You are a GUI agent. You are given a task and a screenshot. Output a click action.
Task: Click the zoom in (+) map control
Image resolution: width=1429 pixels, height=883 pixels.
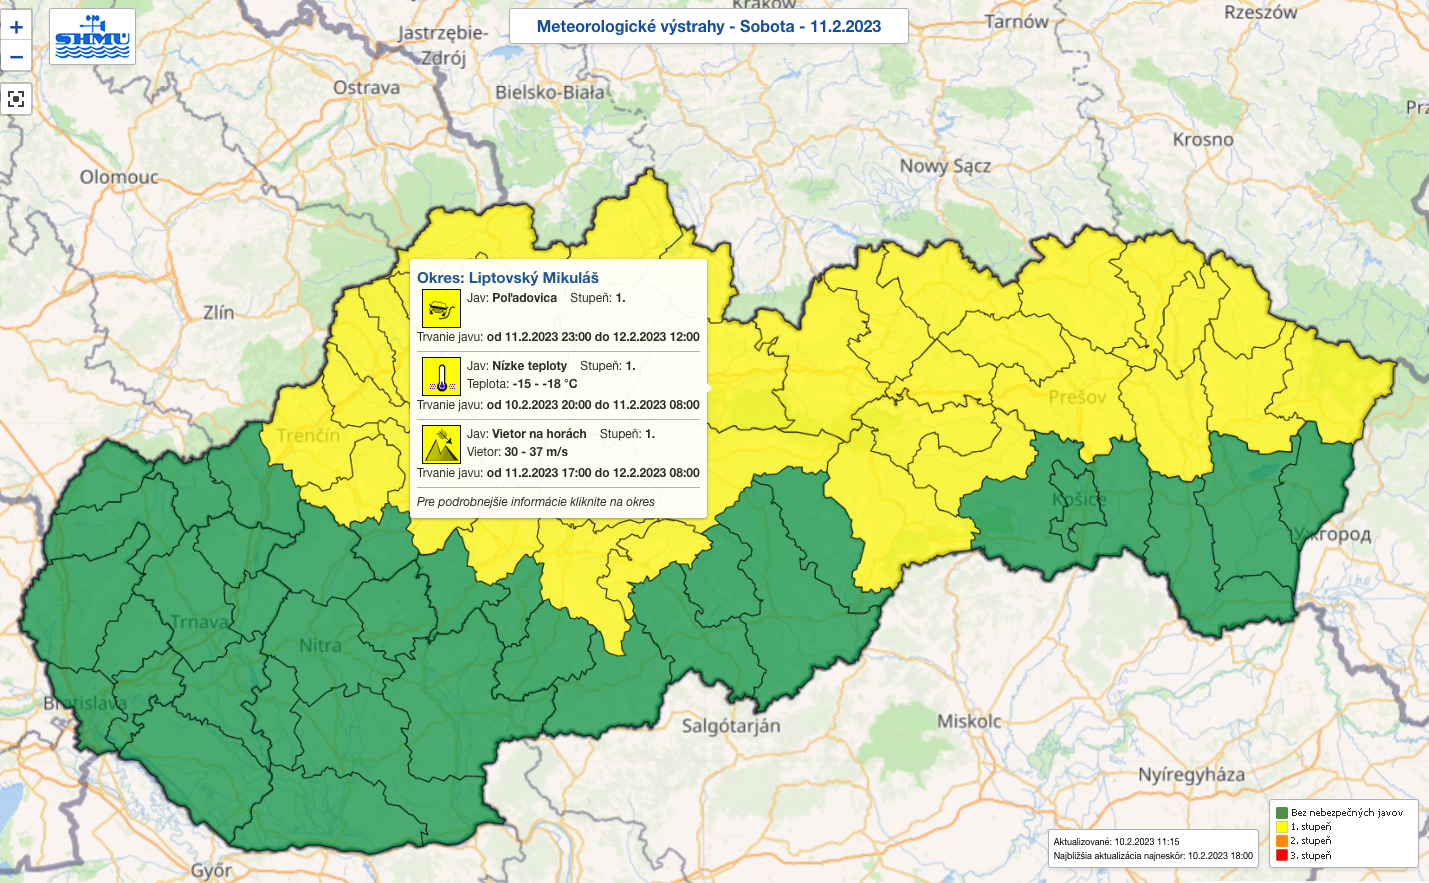coord(15,27)
